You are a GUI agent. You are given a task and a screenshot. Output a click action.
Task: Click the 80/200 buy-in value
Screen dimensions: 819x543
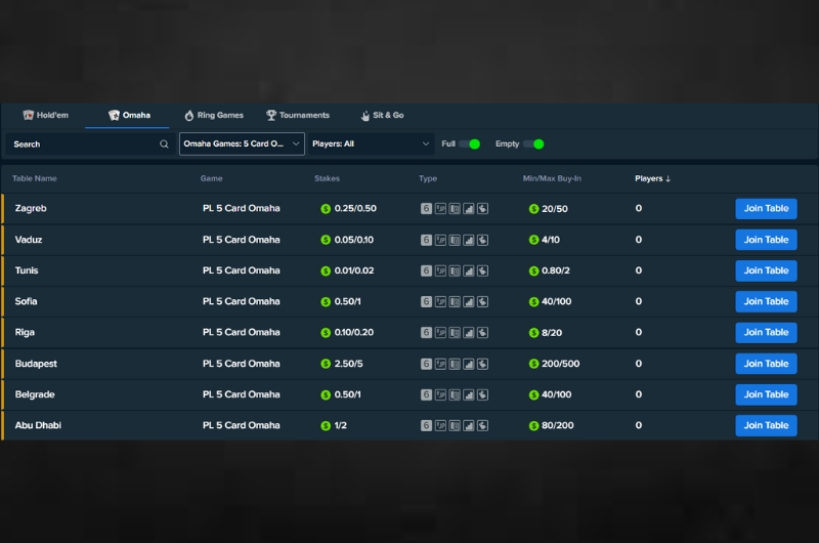(558, 425)
